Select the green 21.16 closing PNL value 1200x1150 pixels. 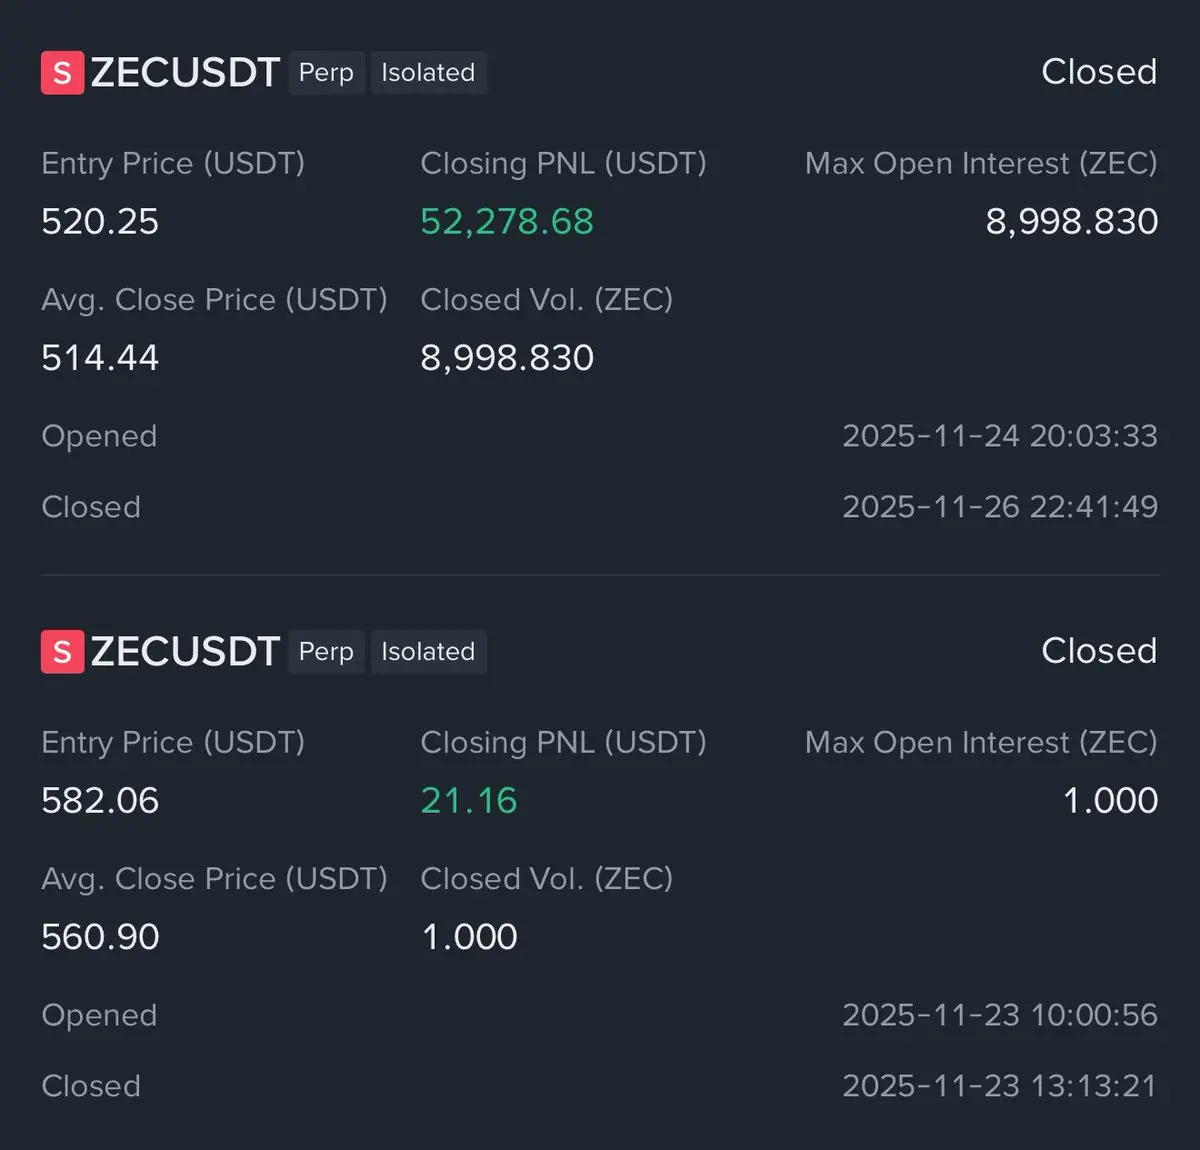point(469,800)
